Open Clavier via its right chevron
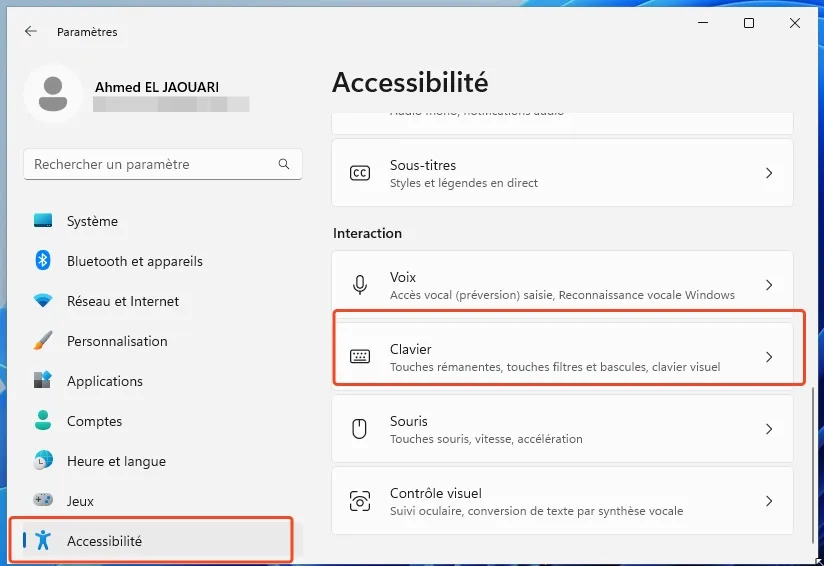Viewport: 824px width, 566px height. [x=769, y=357]
